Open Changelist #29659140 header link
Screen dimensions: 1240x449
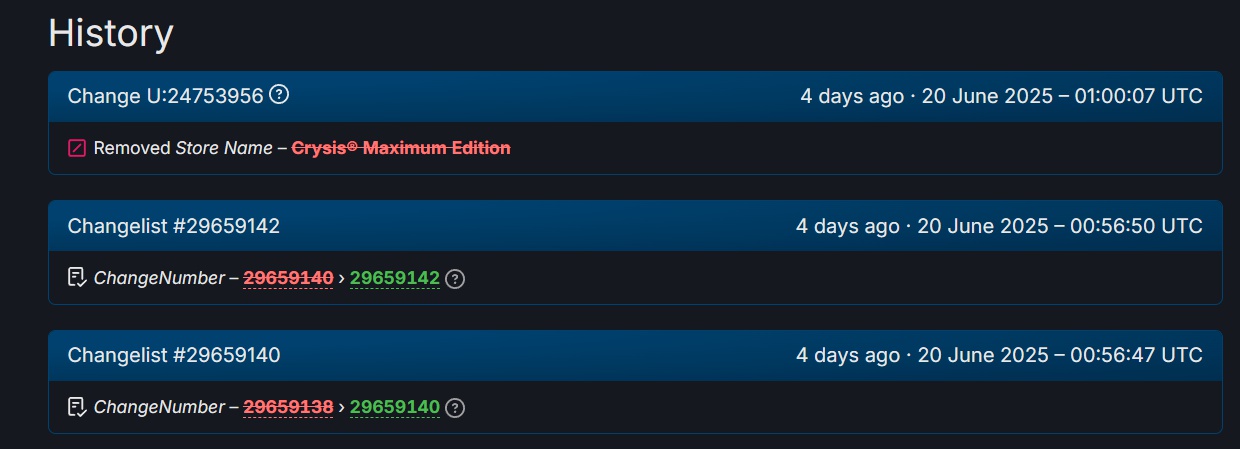click(174, 355)
